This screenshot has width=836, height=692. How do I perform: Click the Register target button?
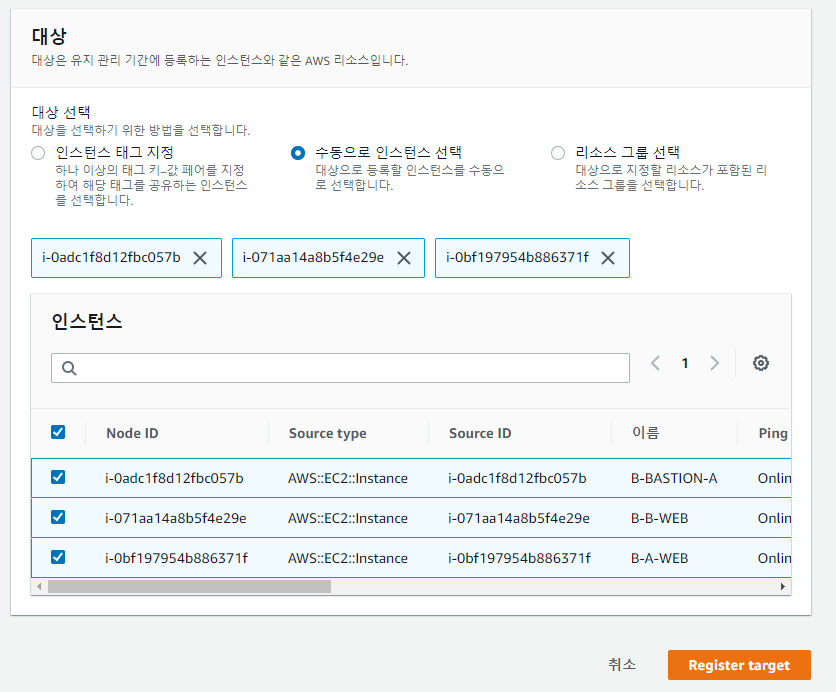739,665
